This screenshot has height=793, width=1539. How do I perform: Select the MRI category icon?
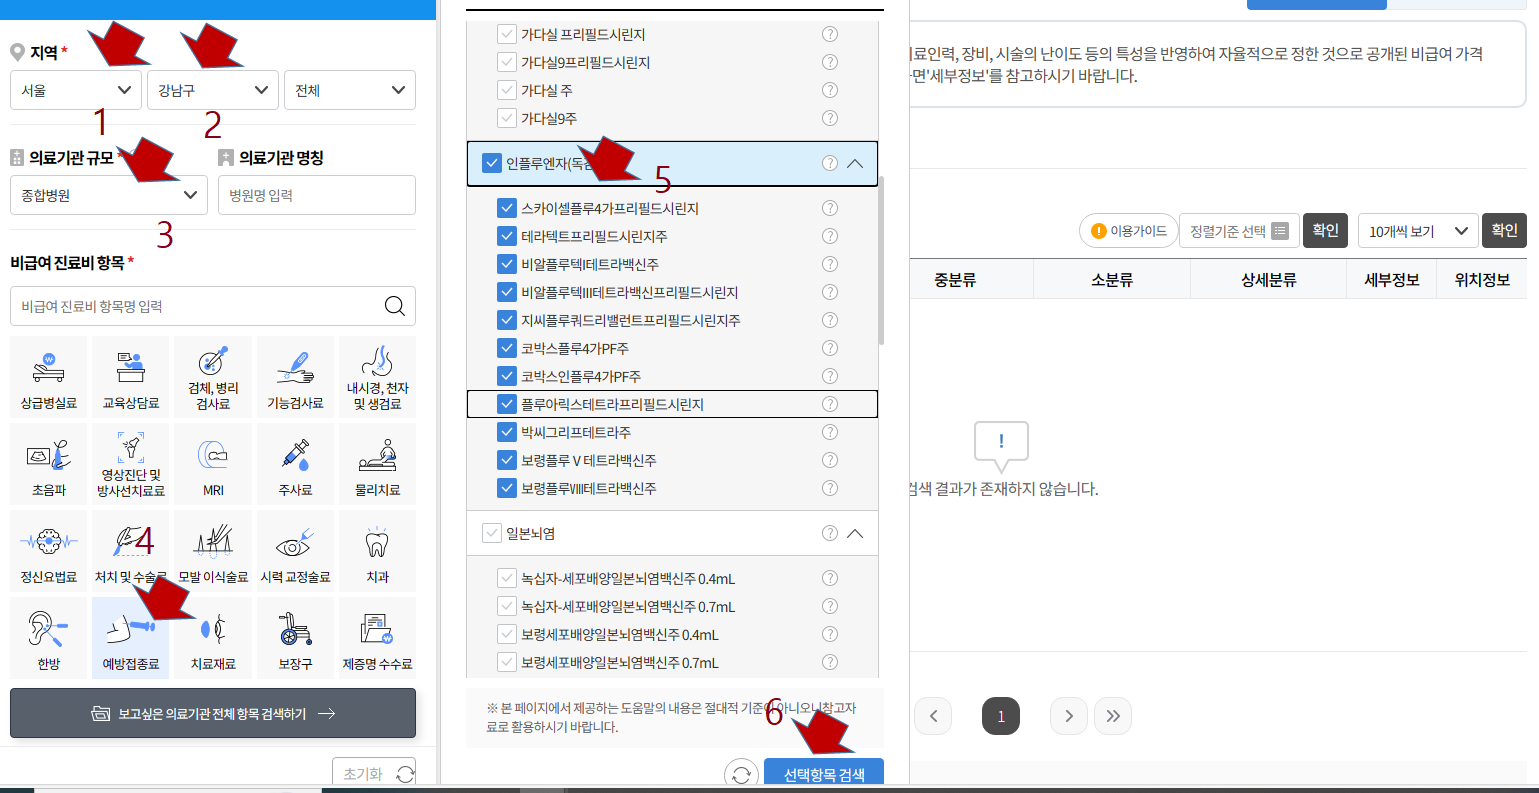212,463
